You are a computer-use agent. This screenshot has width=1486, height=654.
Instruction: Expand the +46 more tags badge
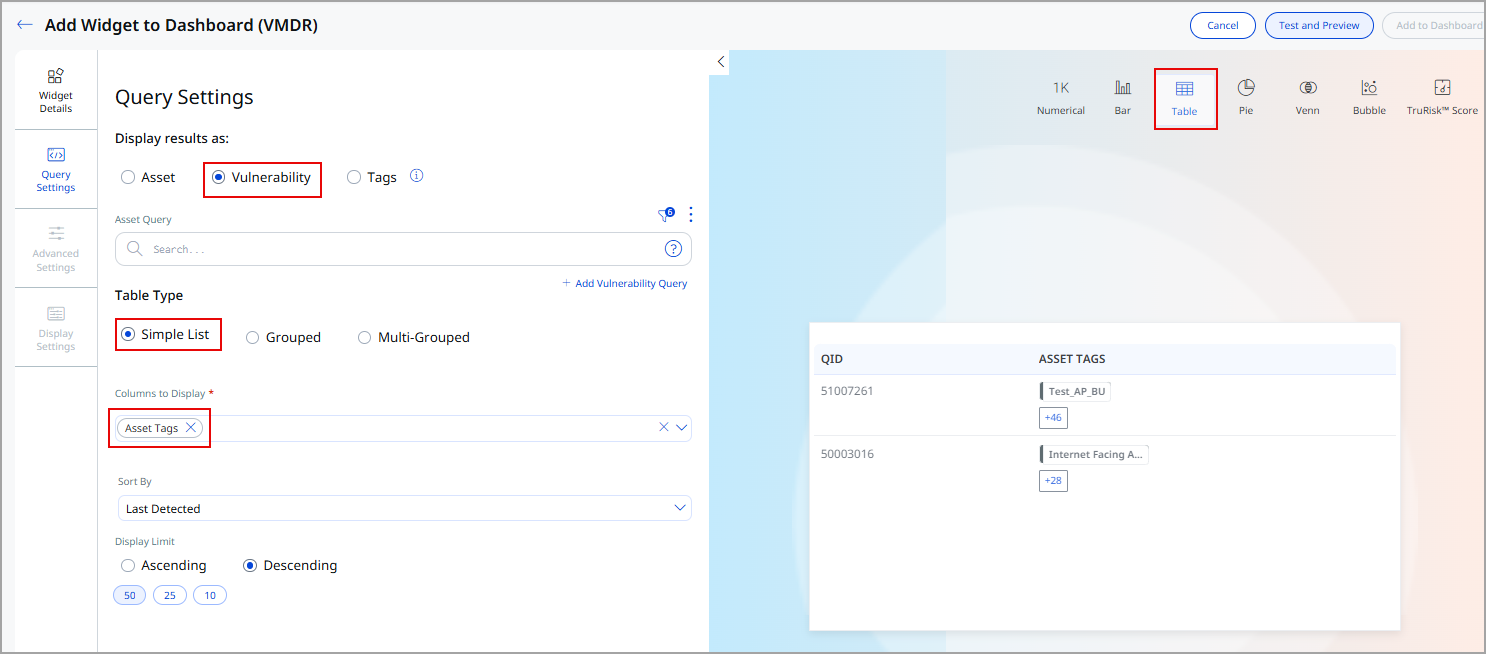(x=1053, y=417)
